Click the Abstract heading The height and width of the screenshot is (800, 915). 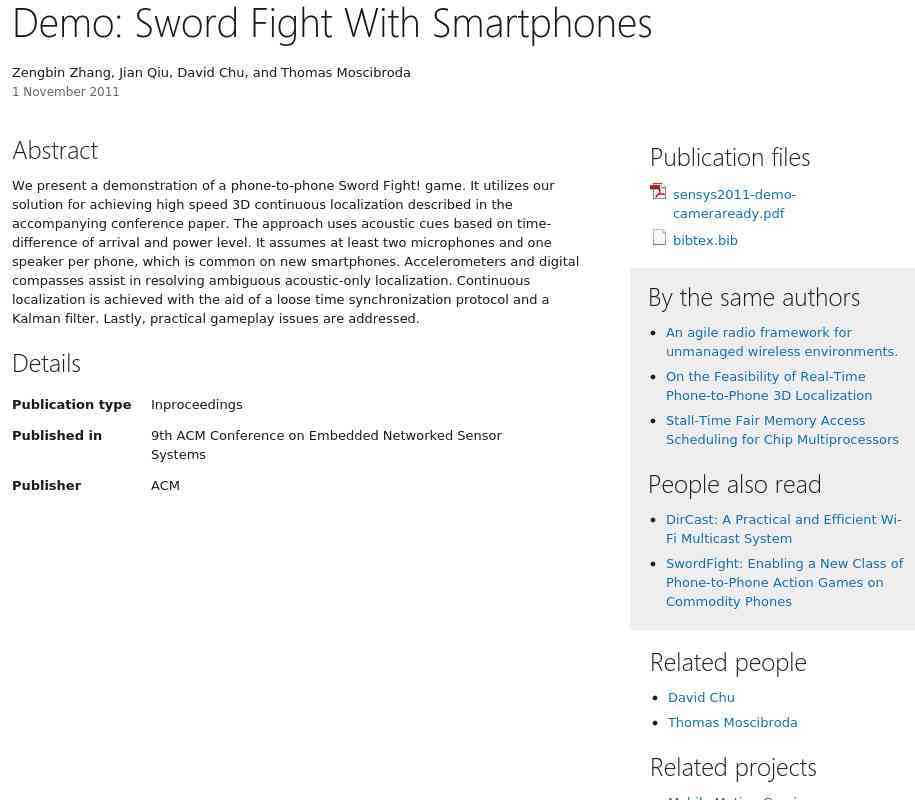[55, 150]
